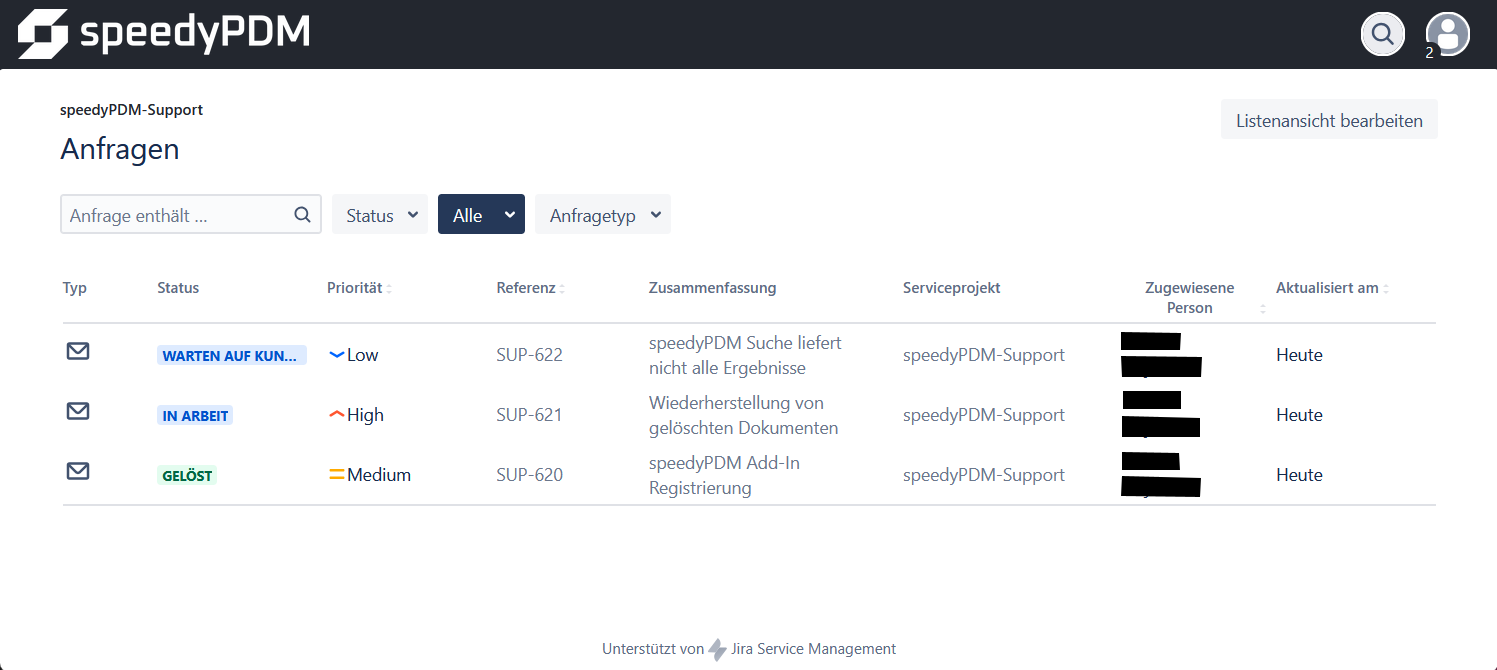Open the user profile avatar menu
Image resolution: width=1497 pixels, height=670 pixels.
click(1447, 34)
